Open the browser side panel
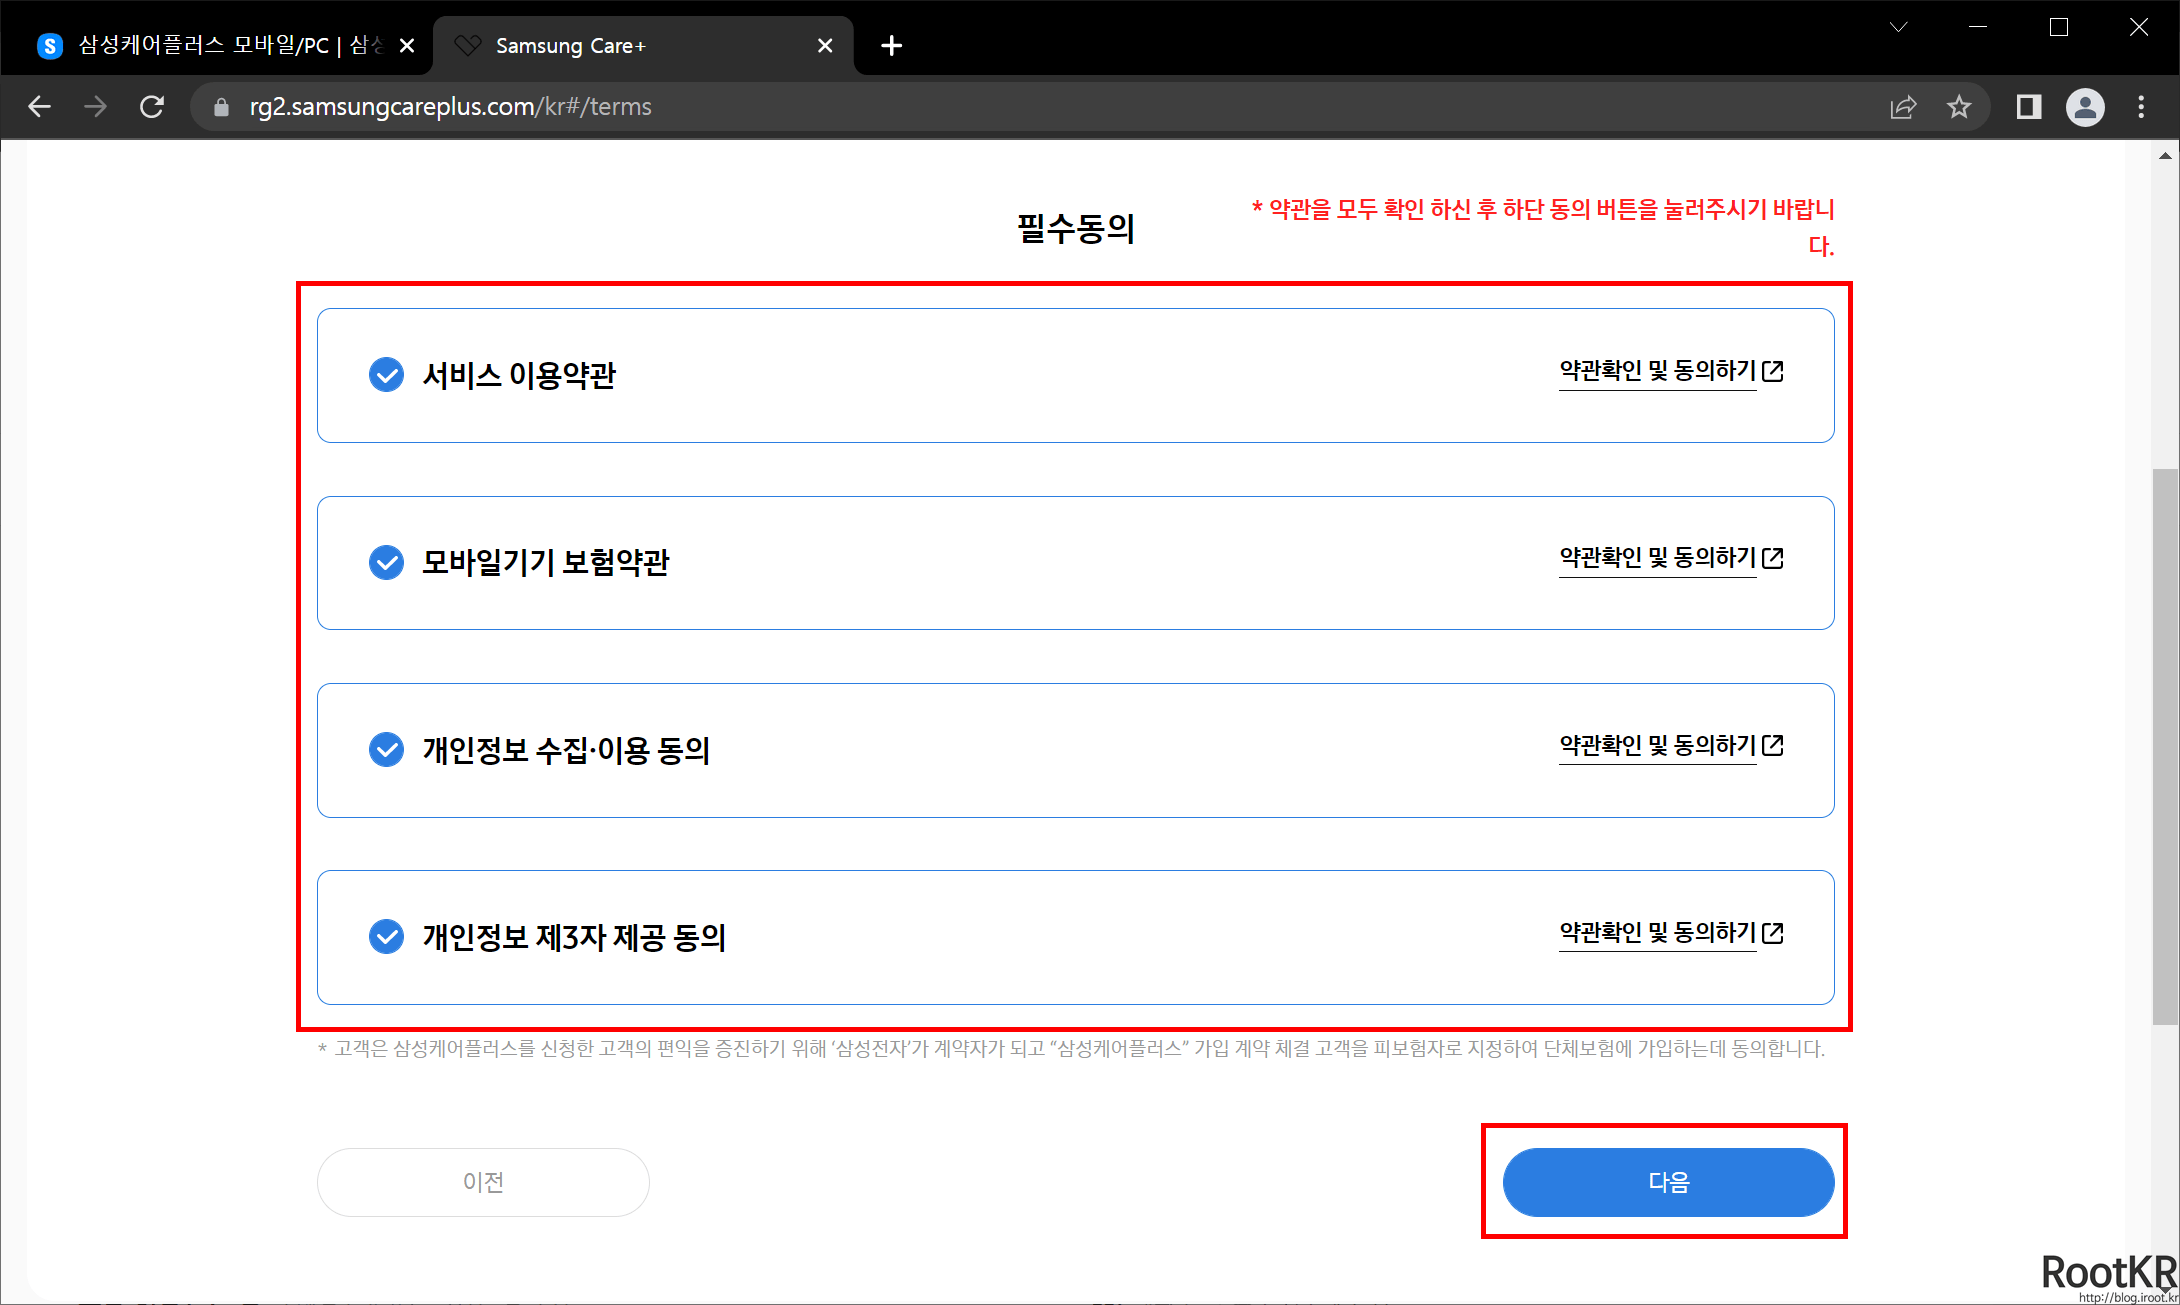 [2029, 107]
